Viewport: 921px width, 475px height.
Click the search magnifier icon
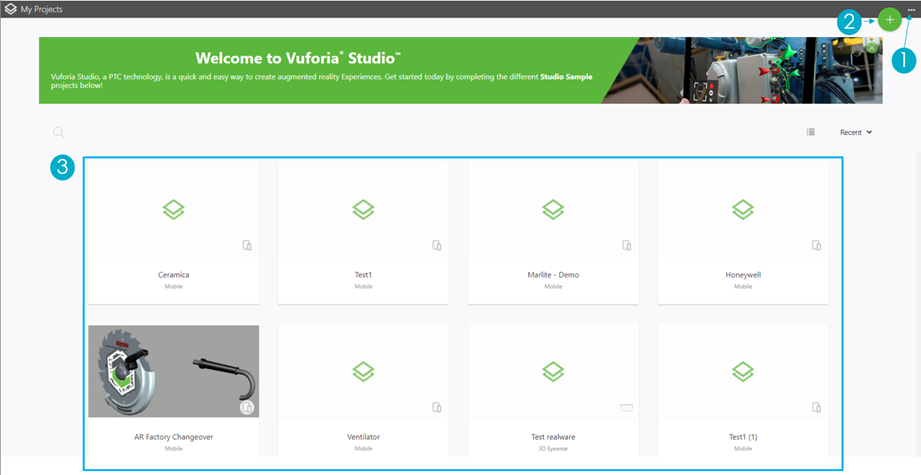pos(59,132)
